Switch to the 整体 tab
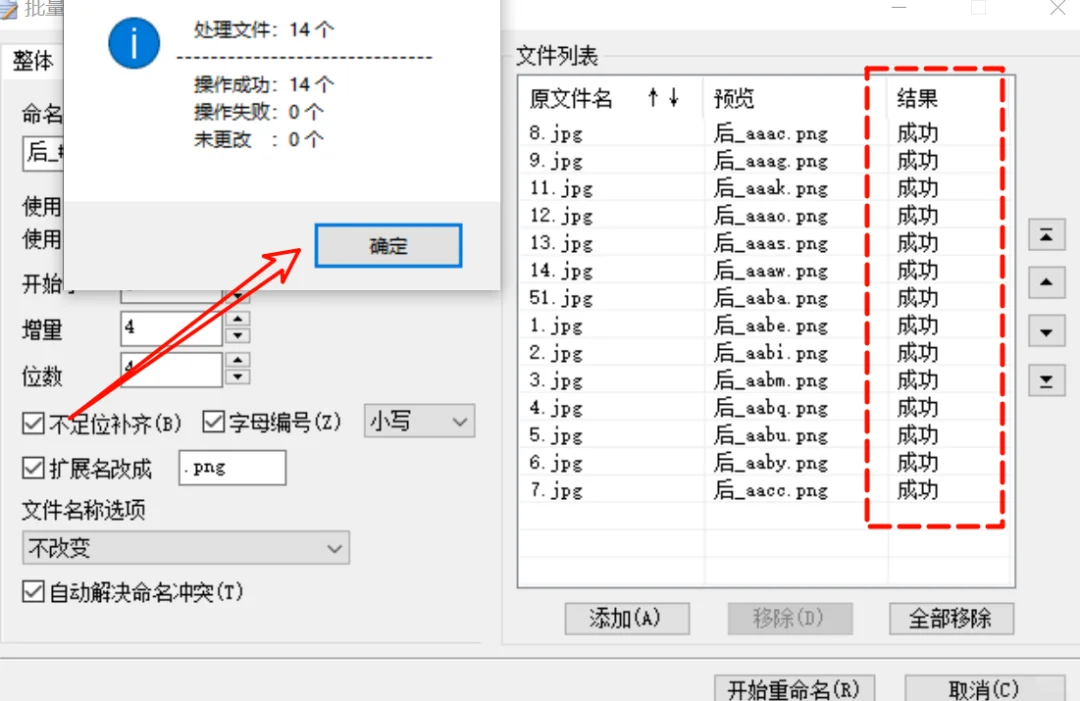This screenshot has width=1080, height=701. tap(33, 61)
